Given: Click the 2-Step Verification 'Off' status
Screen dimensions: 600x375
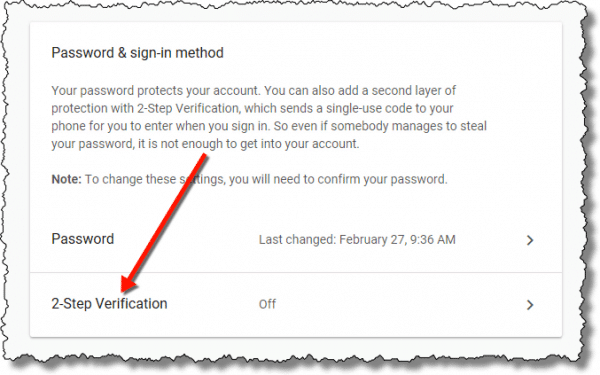Looking at the screenshot, I should click(x=267, y=304).
